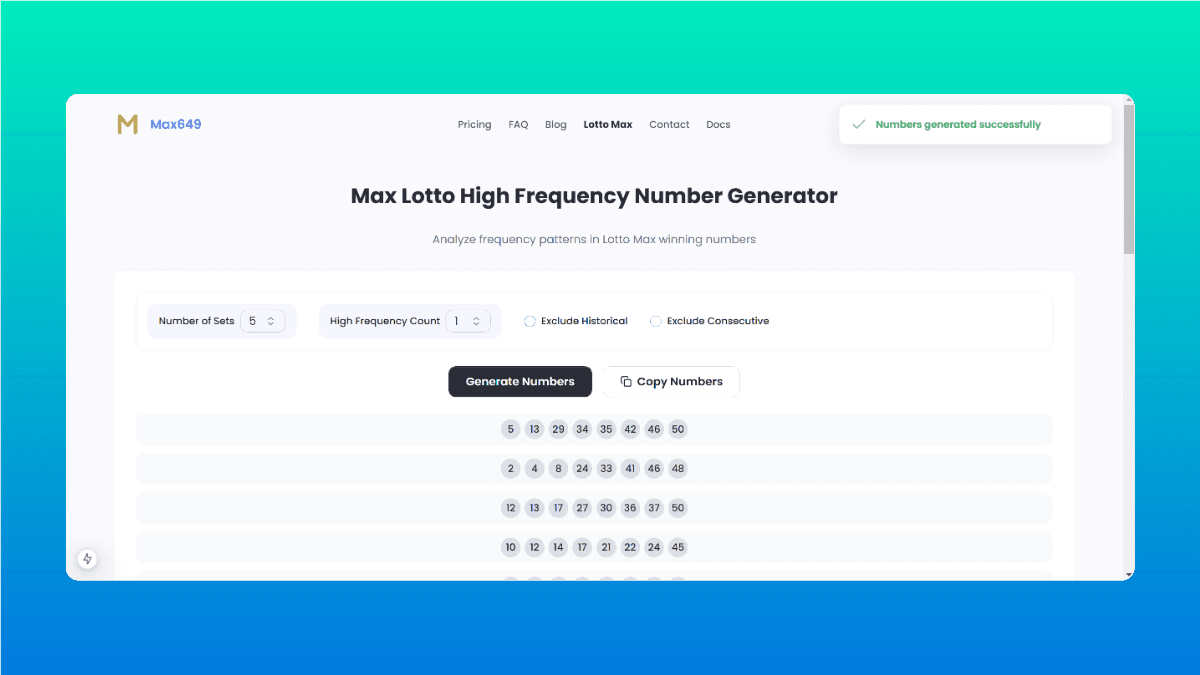
Task: Click number 30 in the third set
Action: pyautogui.click(x=606, y=508)
